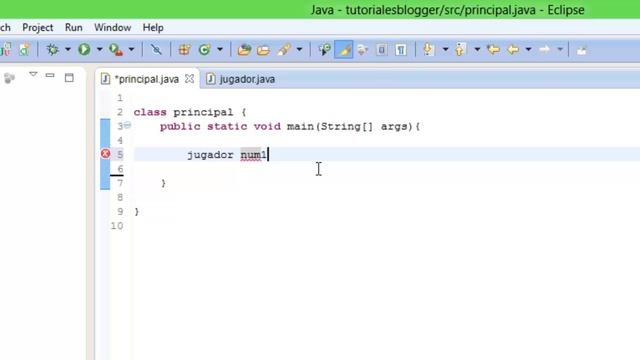
Task: Click the Open Task folder icon
Action: tap(264, 50)
